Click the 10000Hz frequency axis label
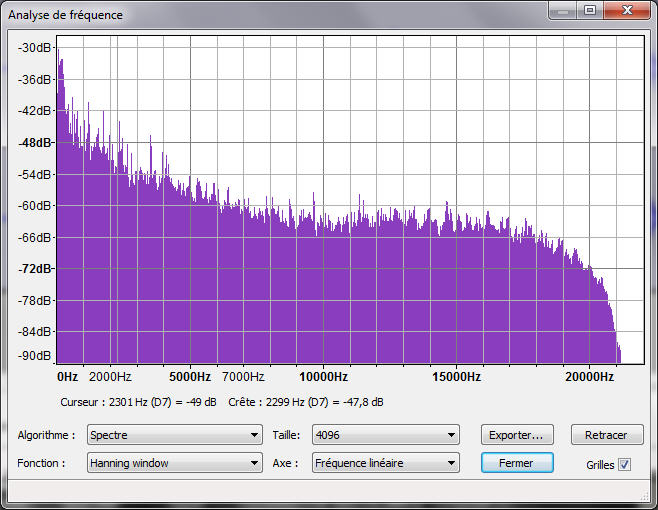The width and height of the screenshot is (658, 510). pos(324,377)
